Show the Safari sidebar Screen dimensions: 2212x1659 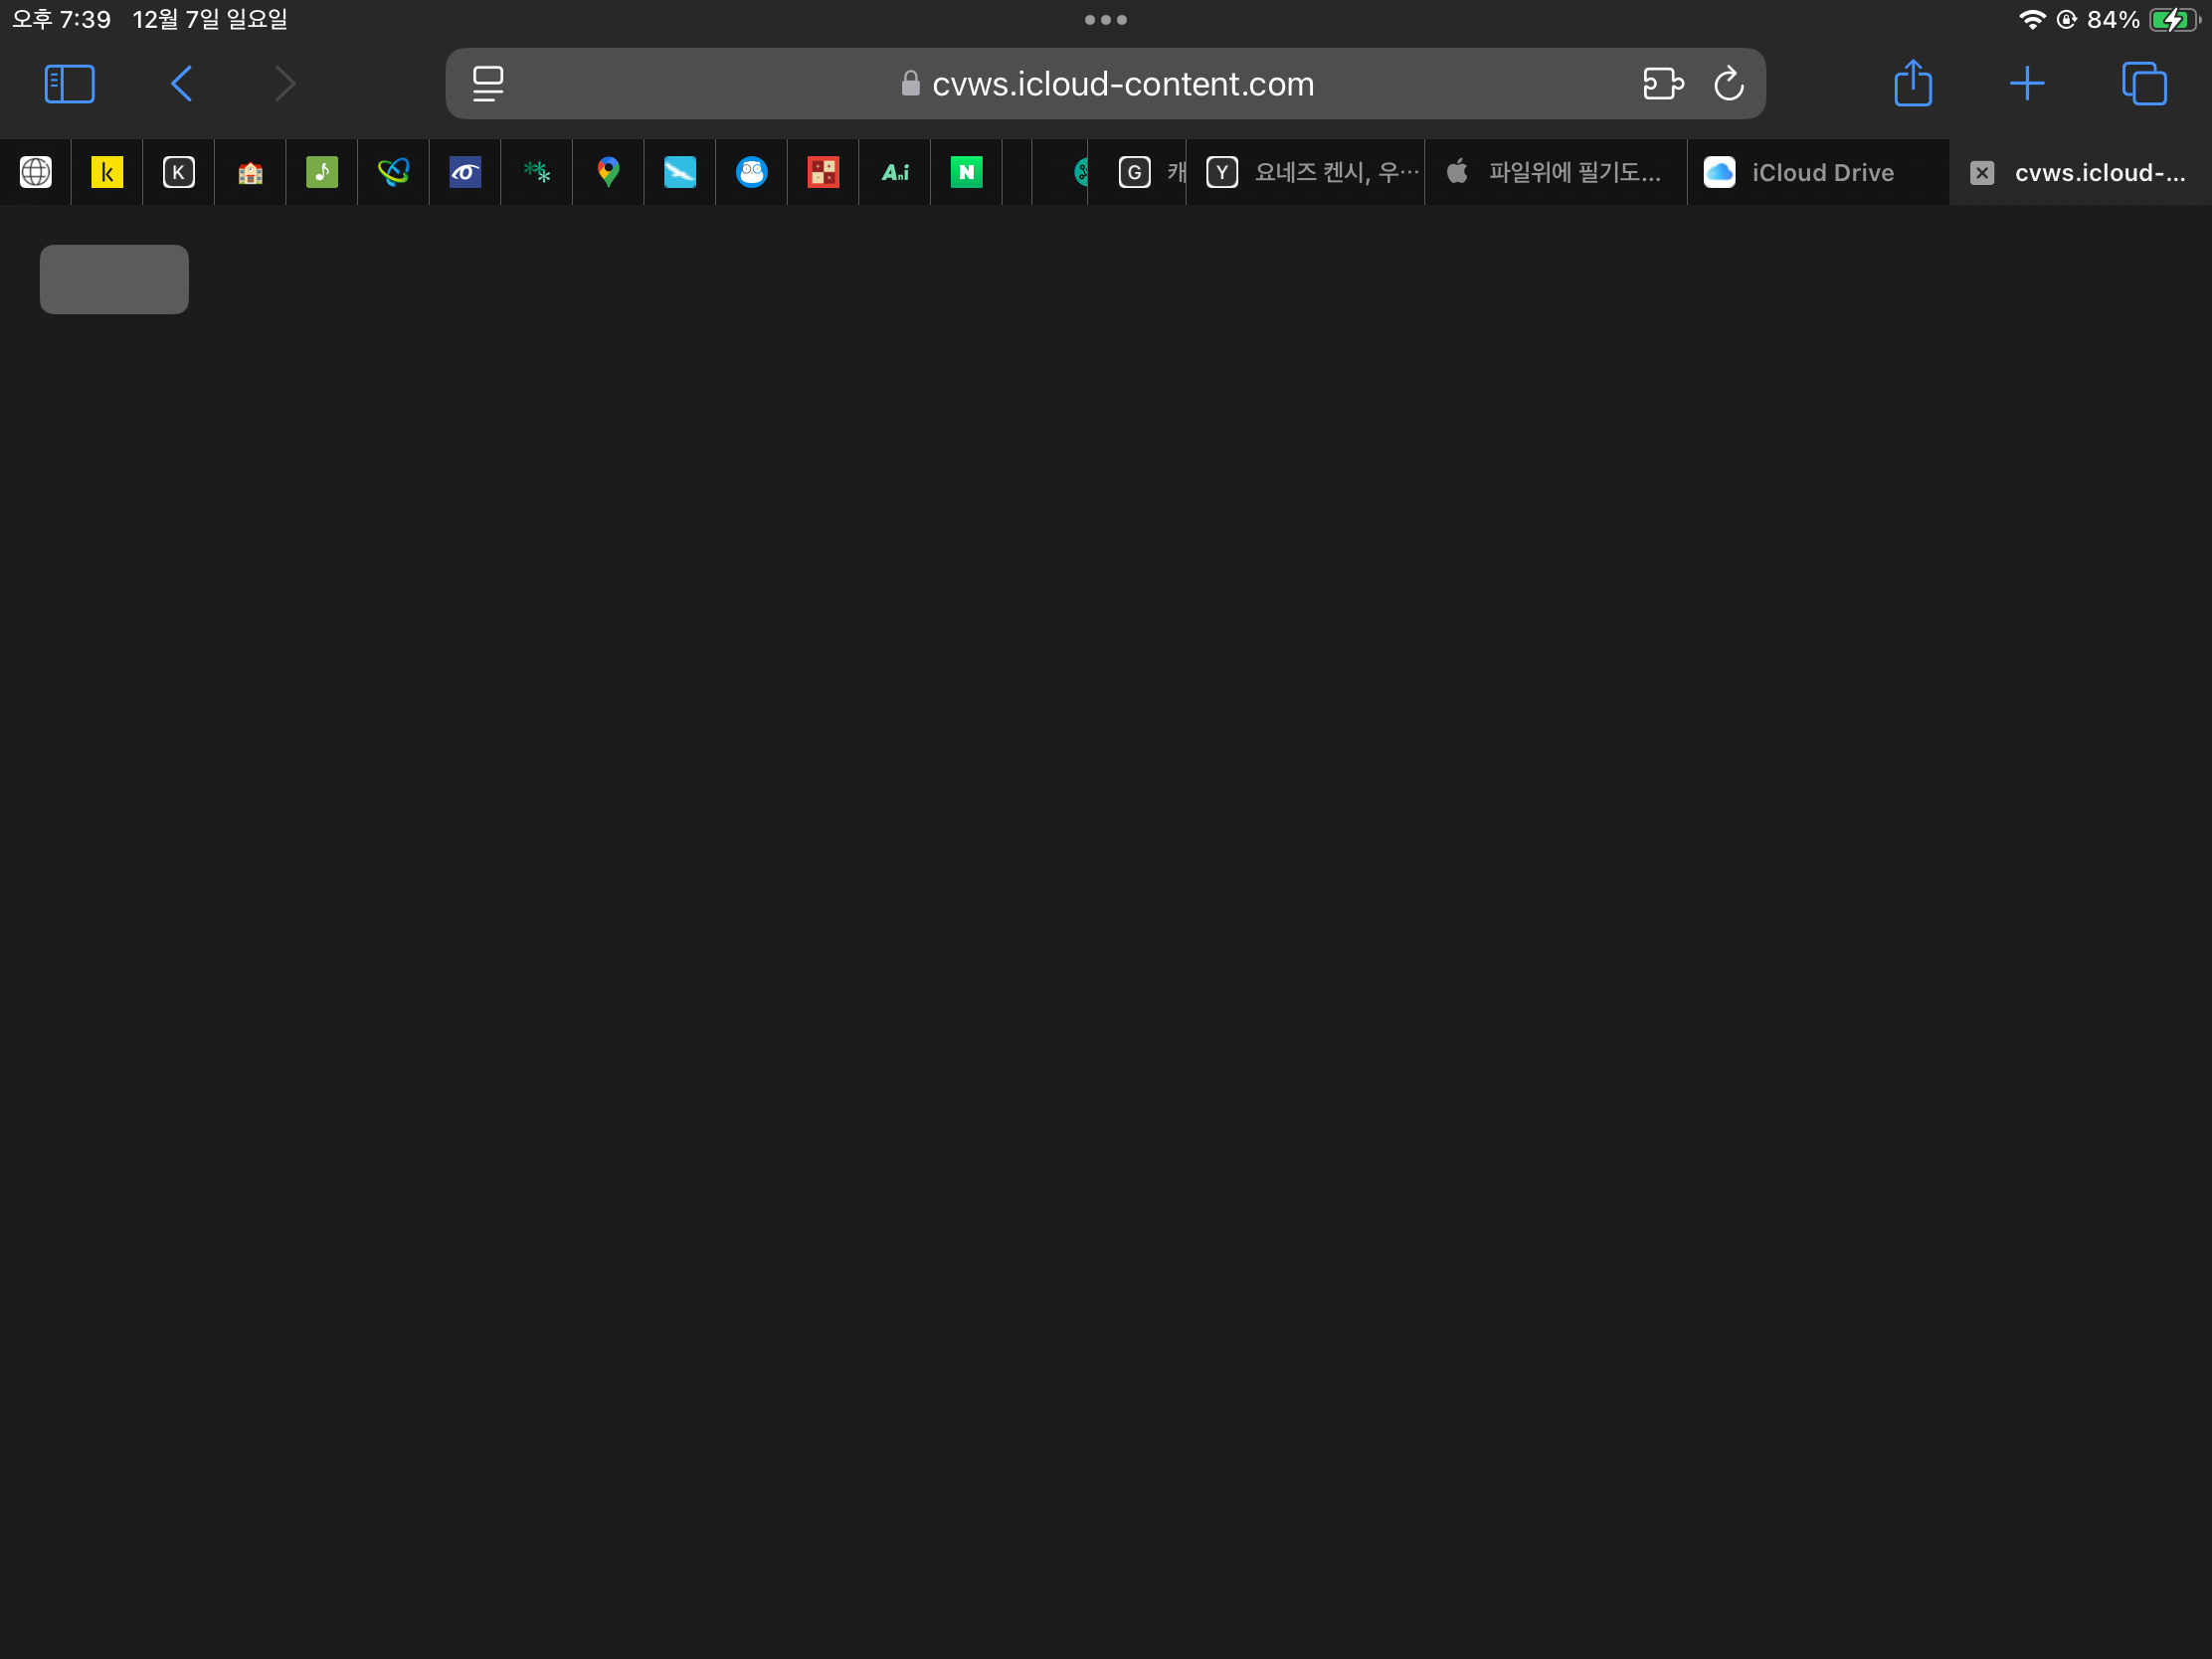click(x=69, y=84)
